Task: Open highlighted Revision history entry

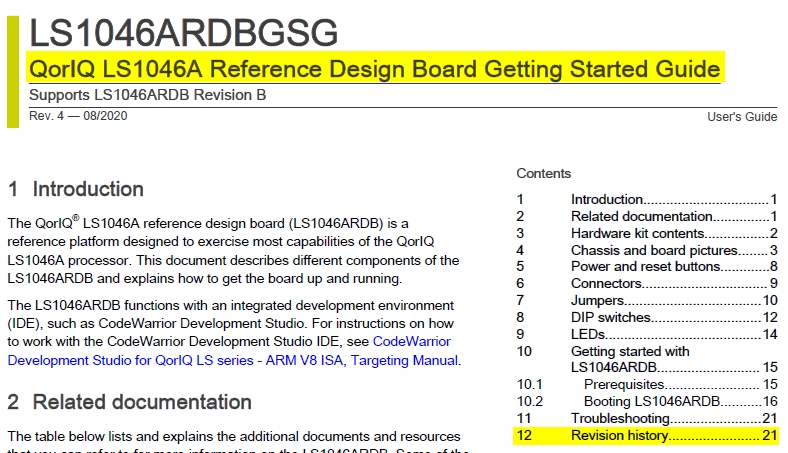Action: point(647,435)
